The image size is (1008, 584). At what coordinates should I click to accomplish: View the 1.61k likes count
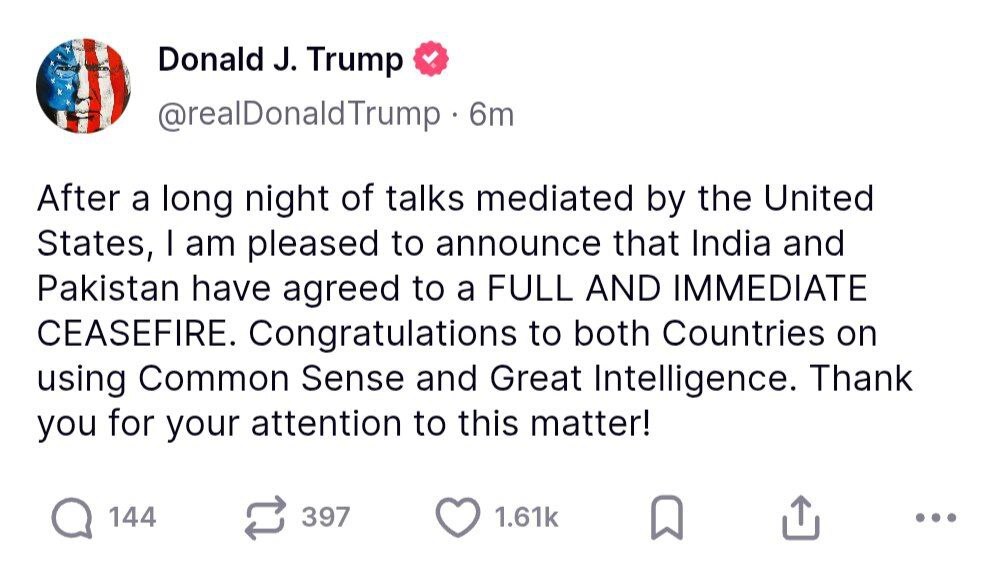click(x=526, y=517)
